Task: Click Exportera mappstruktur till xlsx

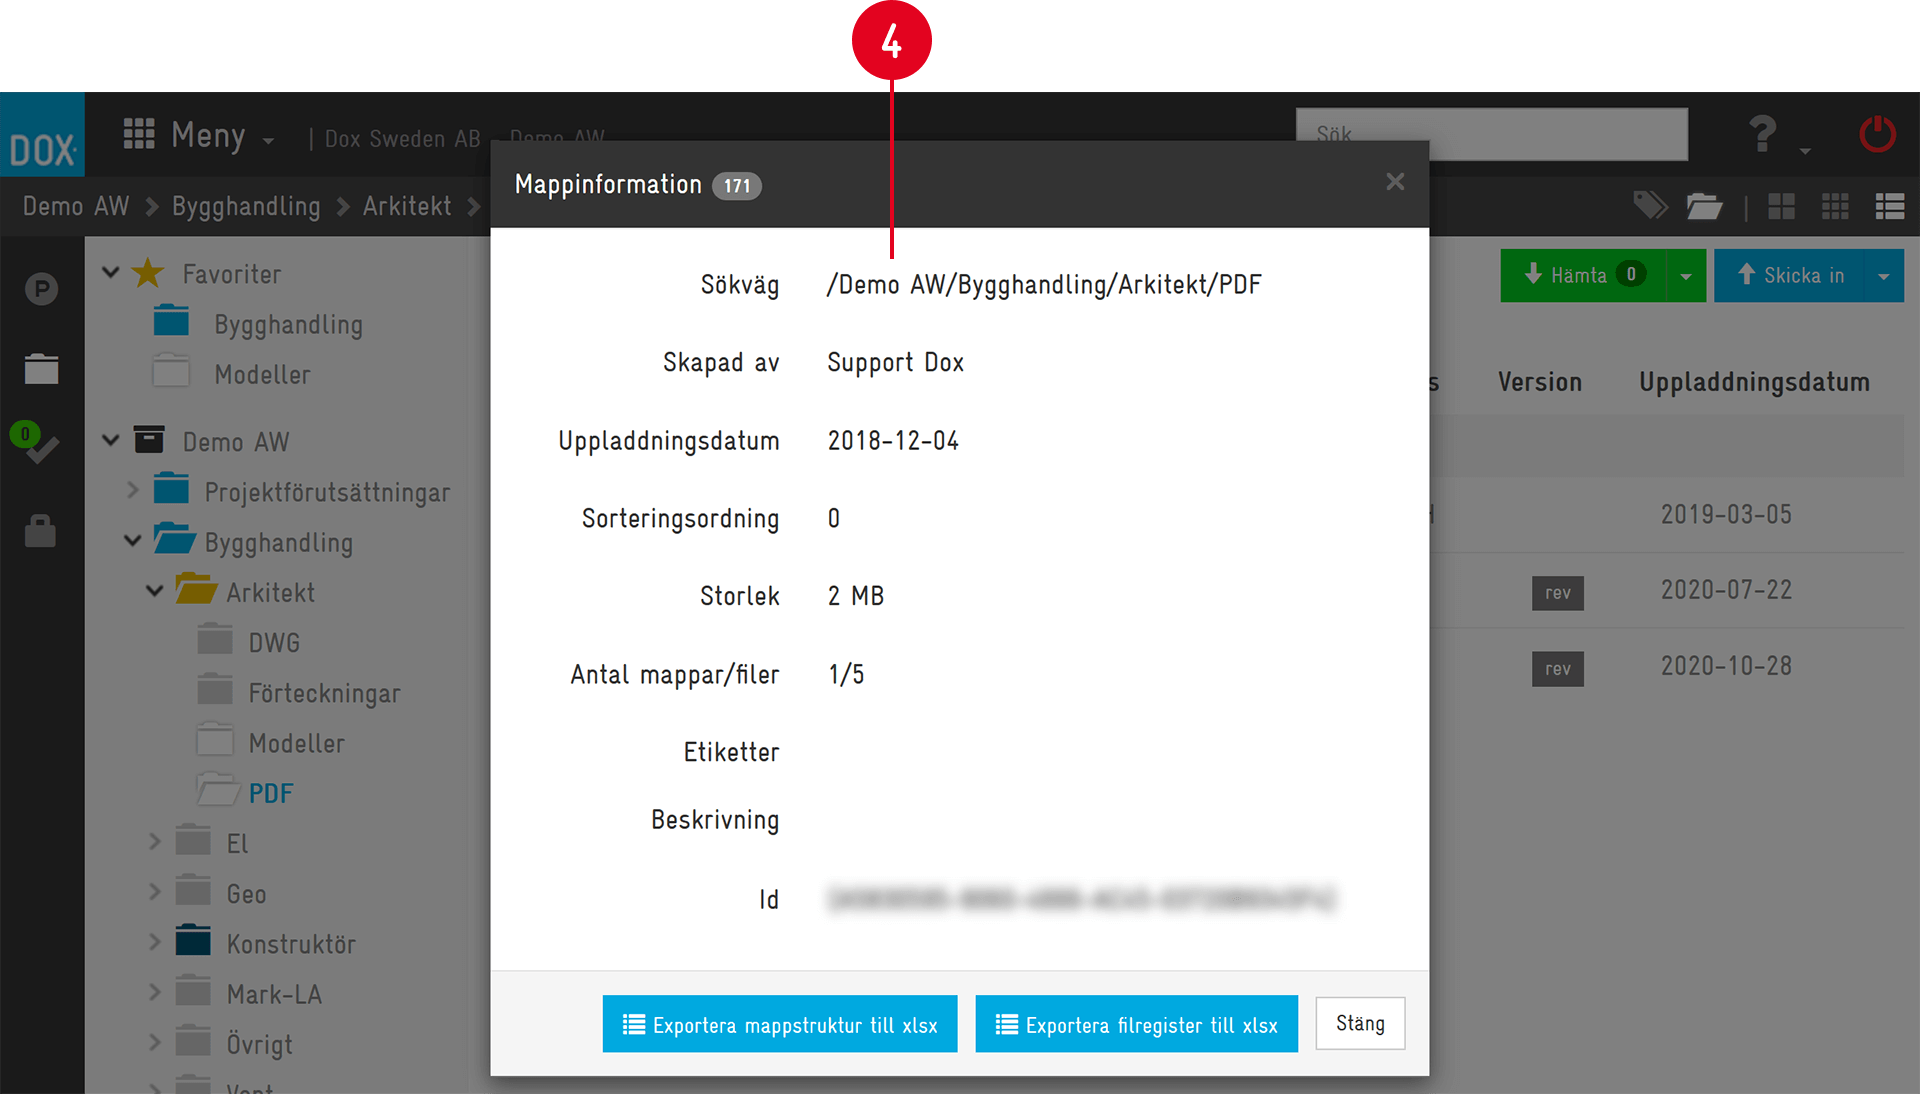Action: [x=780, y=1024]
